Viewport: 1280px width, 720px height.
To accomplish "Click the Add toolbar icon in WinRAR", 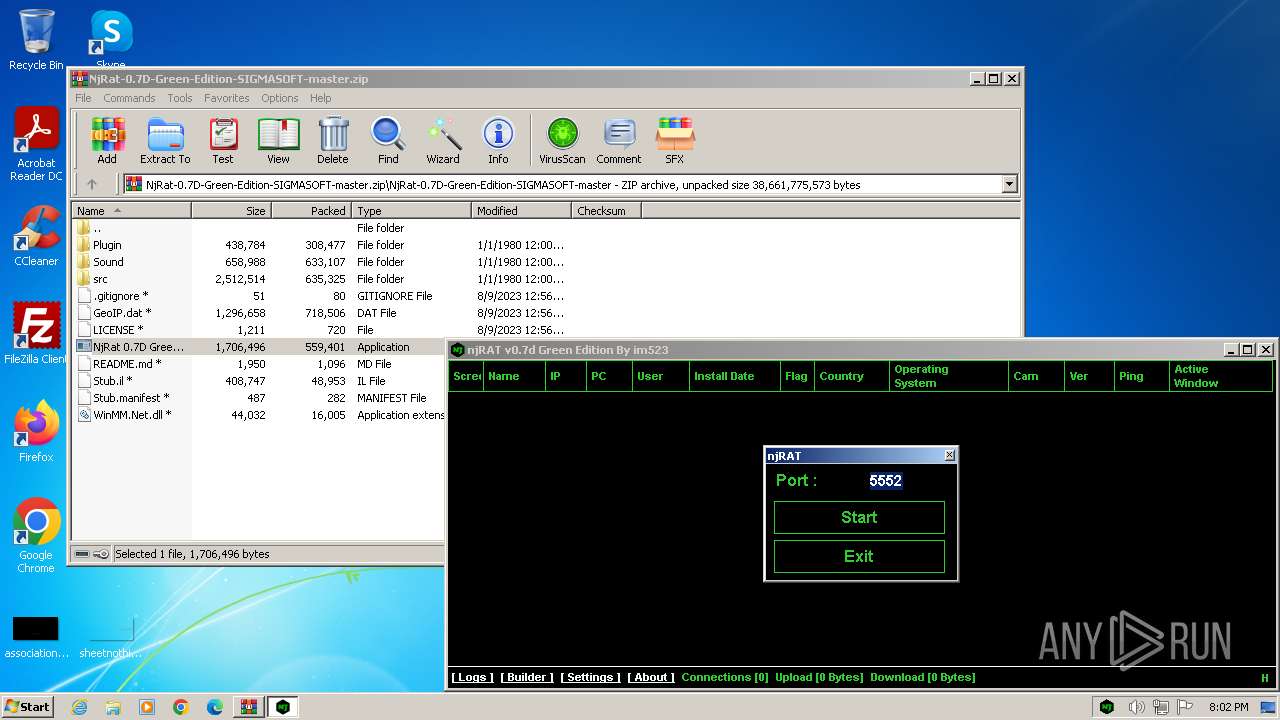I will (x=107, y=140).
